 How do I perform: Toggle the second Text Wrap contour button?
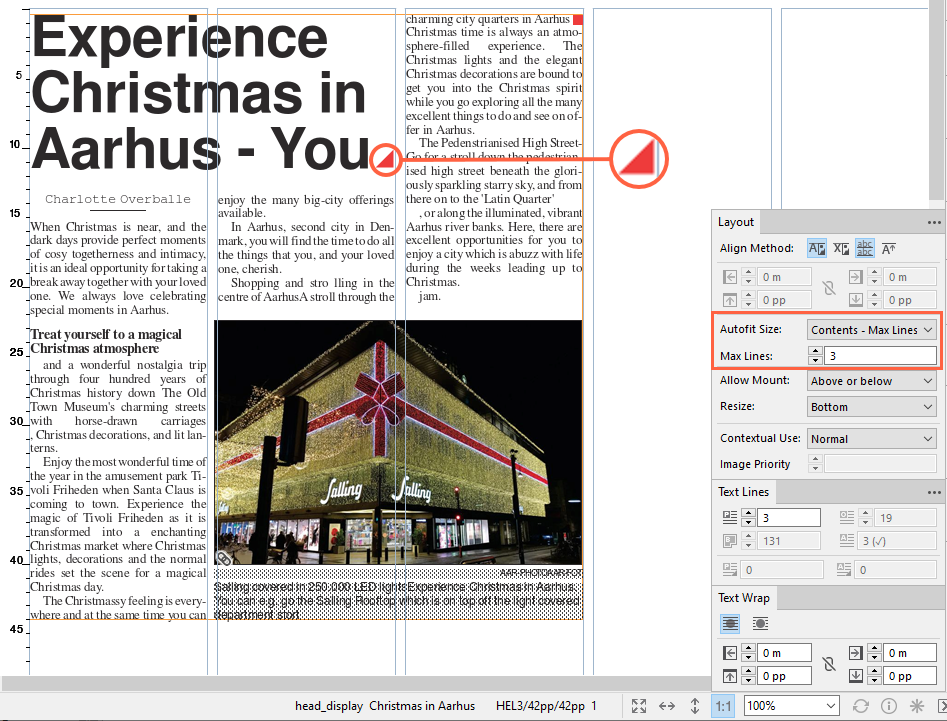pos(760,624)
